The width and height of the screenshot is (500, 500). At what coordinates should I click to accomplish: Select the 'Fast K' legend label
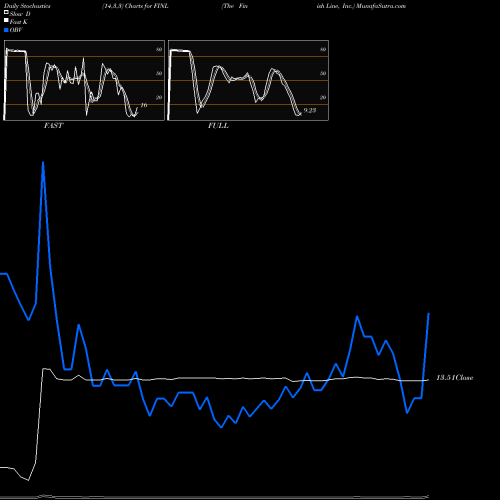[x=18, y=22]
